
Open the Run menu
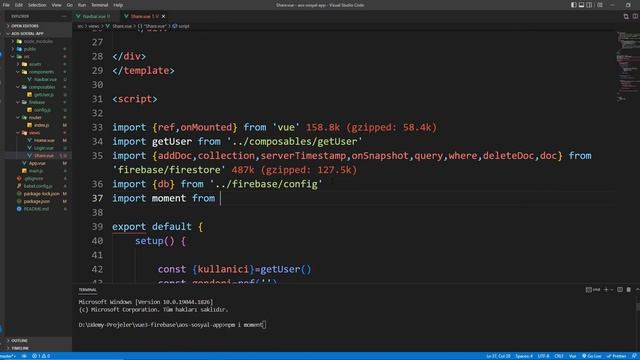tap(82, 5)
